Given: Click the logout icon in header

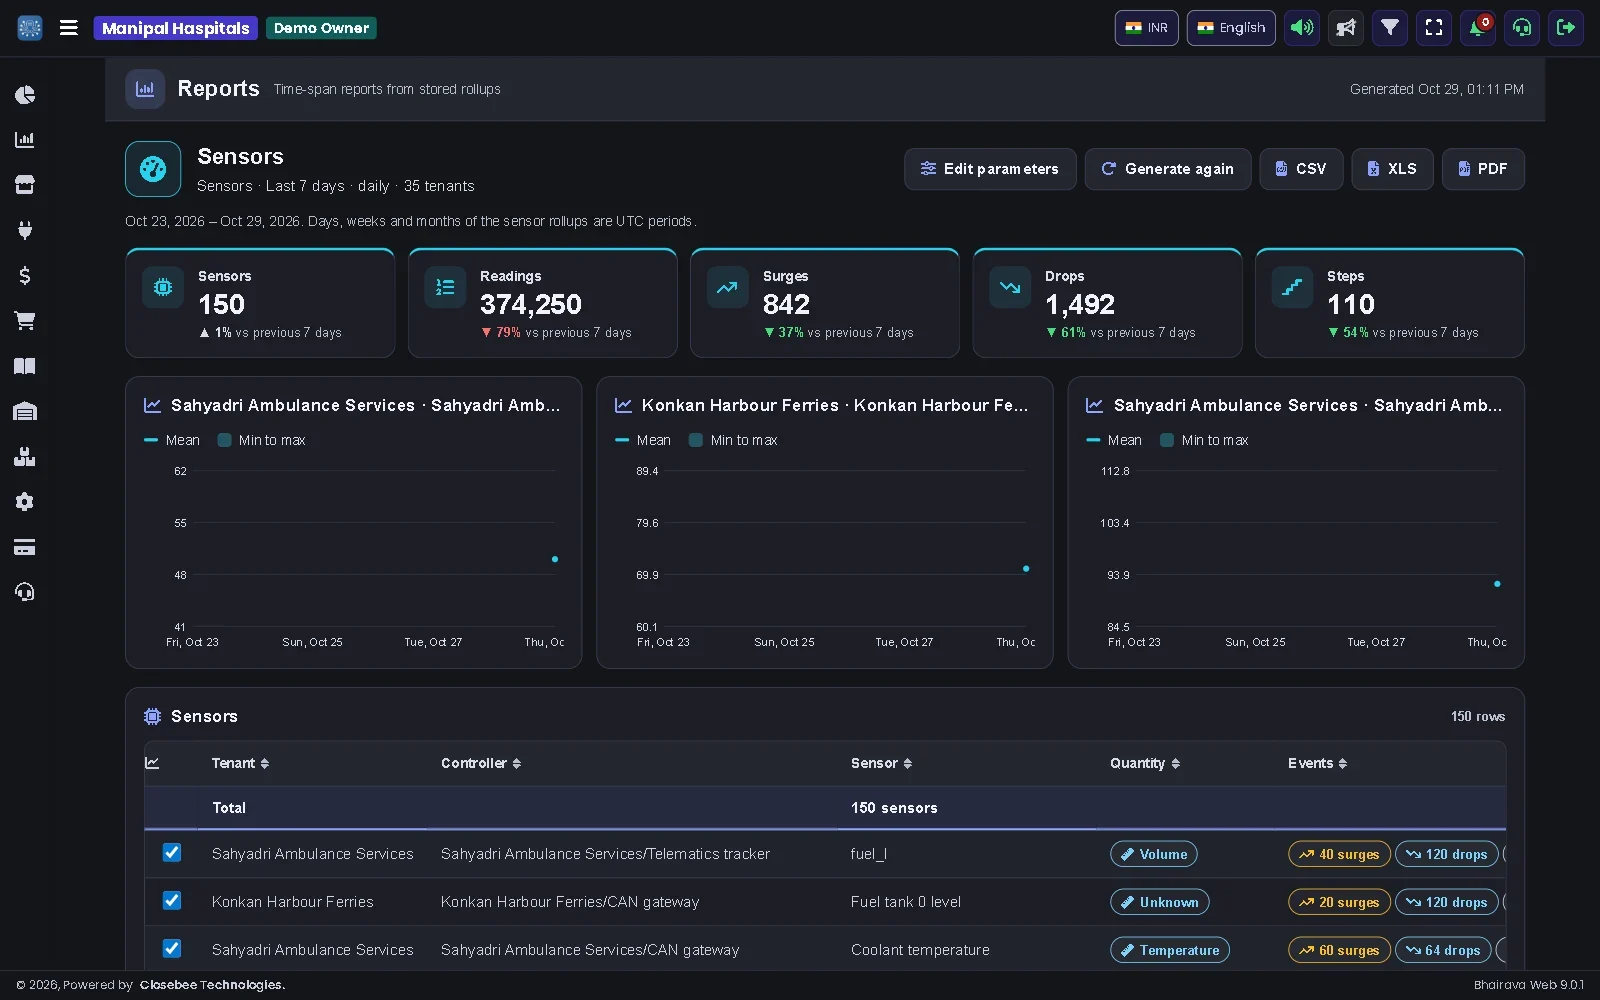Looking at the screenshot, I should (1566, 28).
